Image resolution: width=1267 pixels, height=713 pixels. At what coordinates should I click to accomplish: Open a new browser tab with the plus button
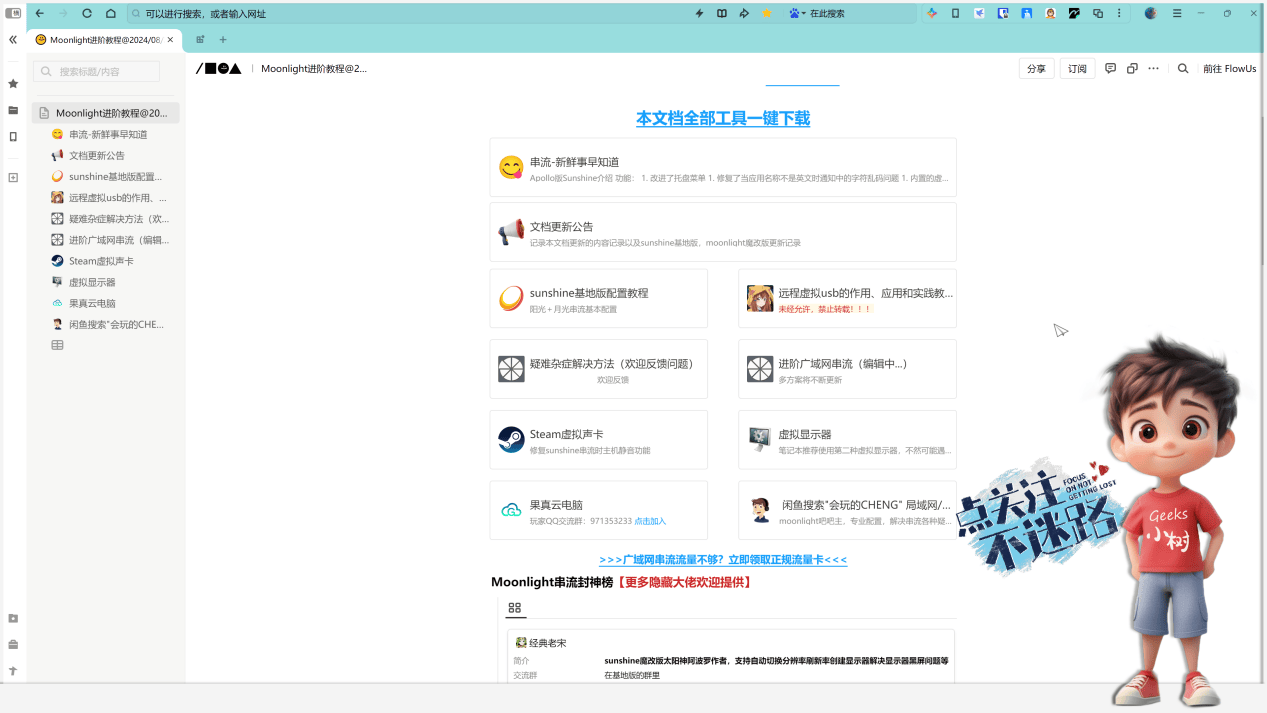(223, 40)
